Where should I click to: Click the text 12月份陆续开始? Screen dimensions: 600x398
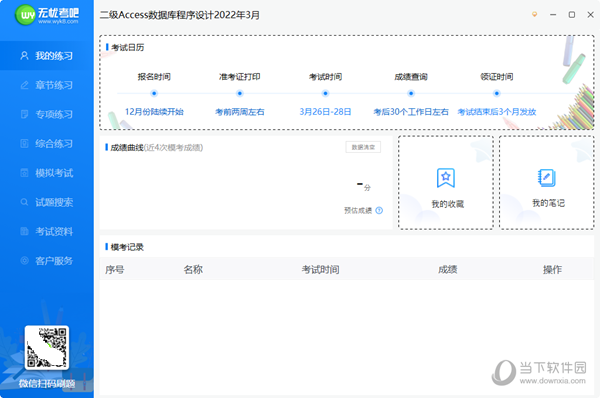(154, 112)
